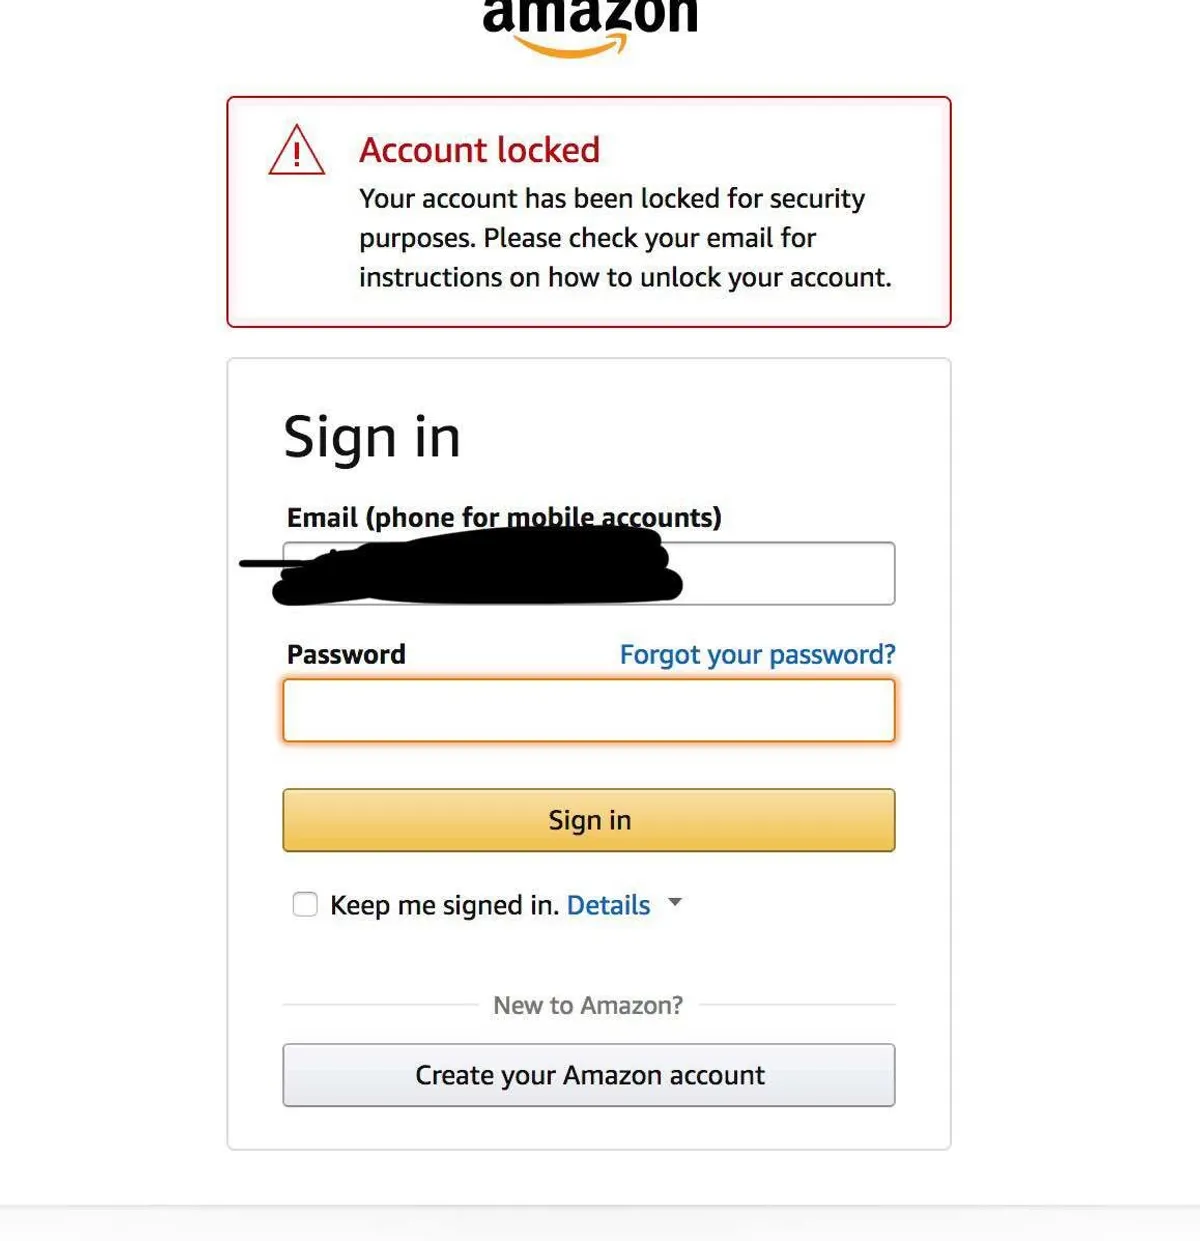This screenshot has width=1200, height=1241.
Task: Click the 'New to Amazon?' divider text
Action: (x=588, y=1005)
